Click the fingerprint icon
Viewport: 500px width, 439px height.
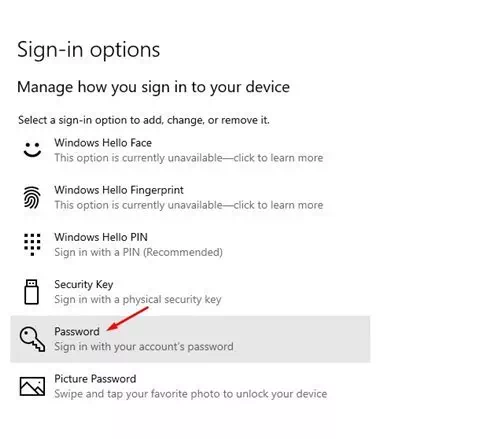click(x=32, y=197)
